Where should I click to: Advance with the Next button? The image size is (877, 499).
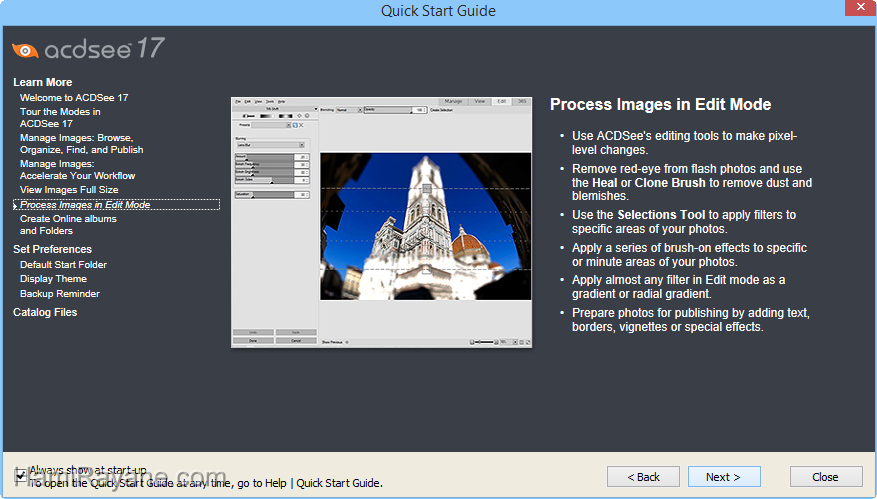click(x=724, y=477)
